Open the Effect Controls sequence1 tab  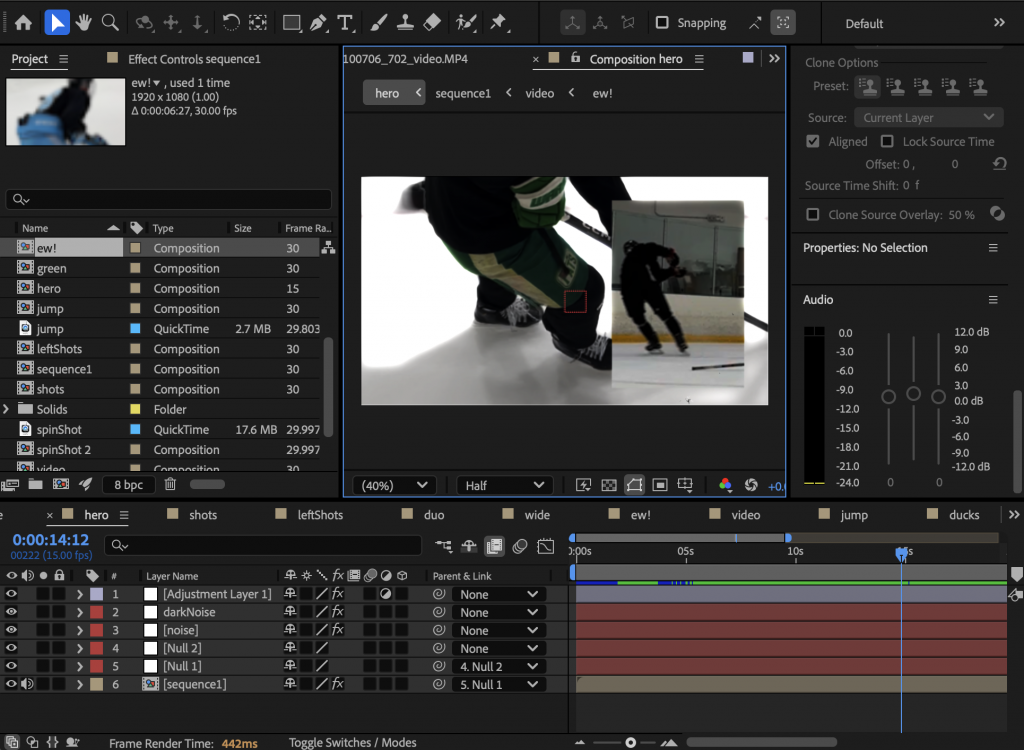(x=194, y=59)
